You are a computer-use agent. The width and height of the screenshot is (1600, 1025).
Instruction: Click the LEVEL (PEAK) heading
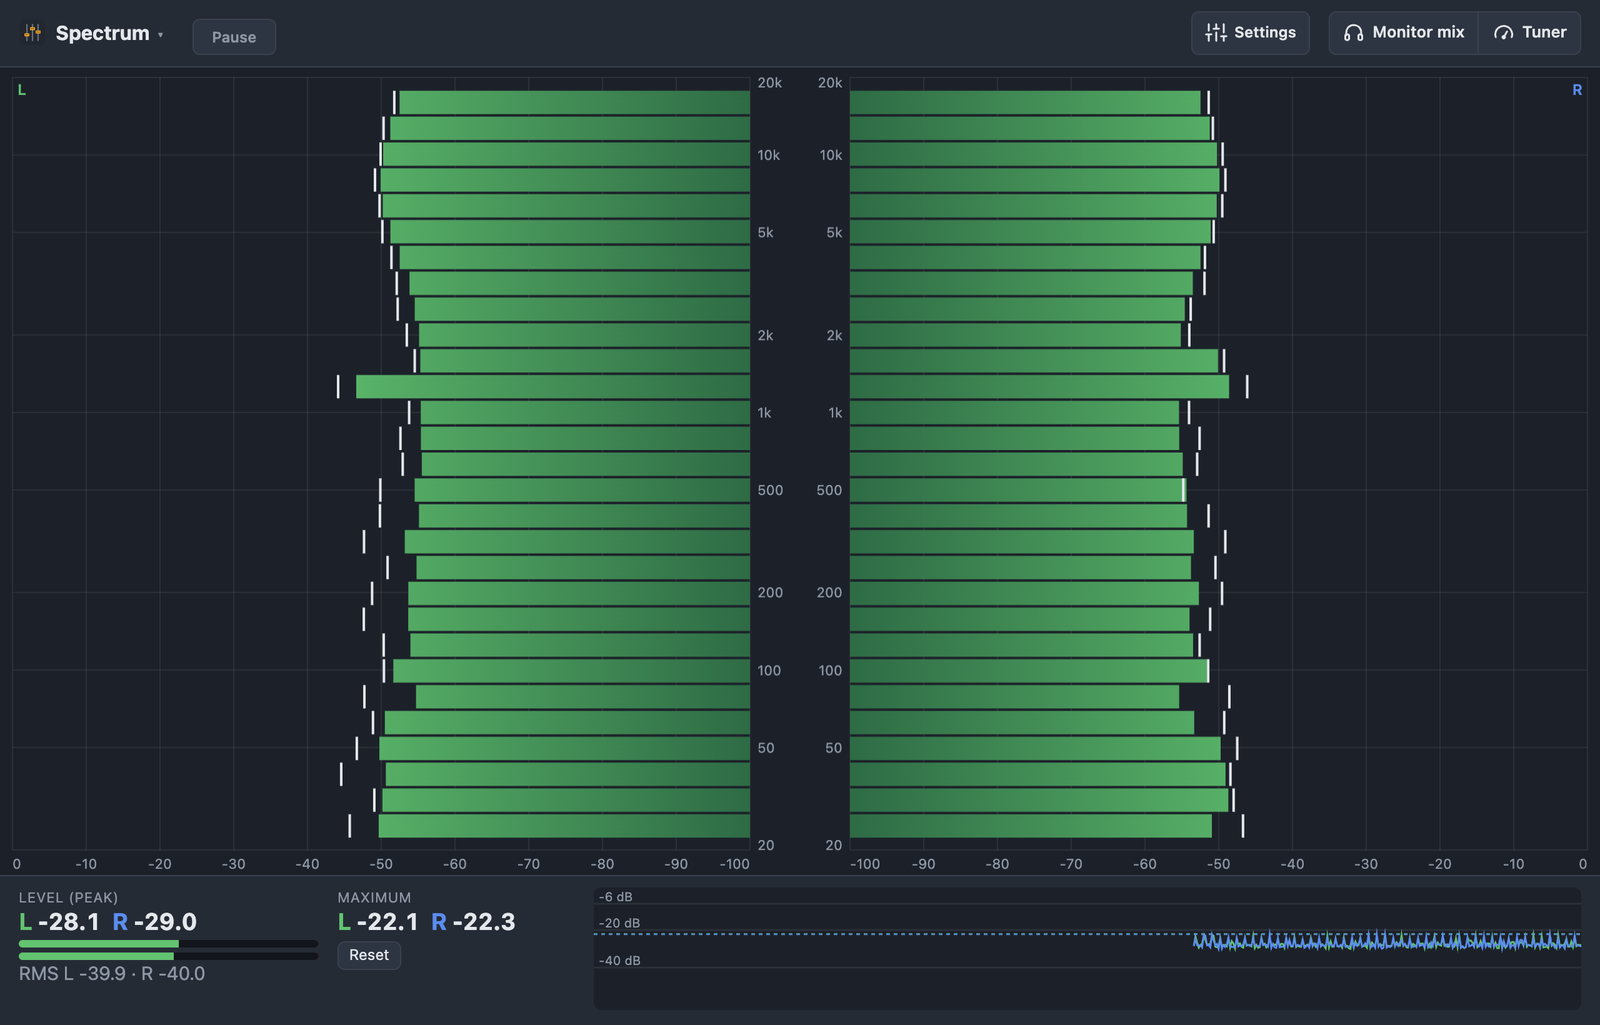click(x=68, y=898)
